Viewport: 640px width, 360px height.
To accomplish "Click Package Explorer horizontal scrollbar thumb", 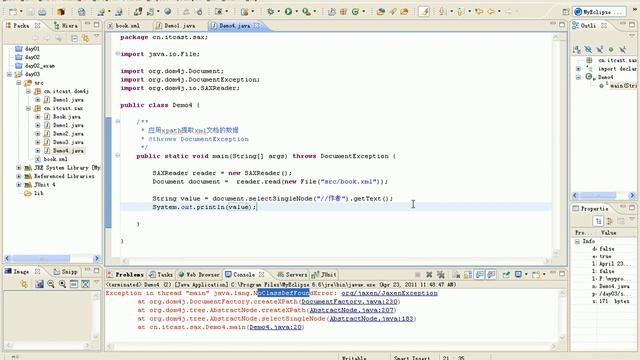I will point(41,258).
